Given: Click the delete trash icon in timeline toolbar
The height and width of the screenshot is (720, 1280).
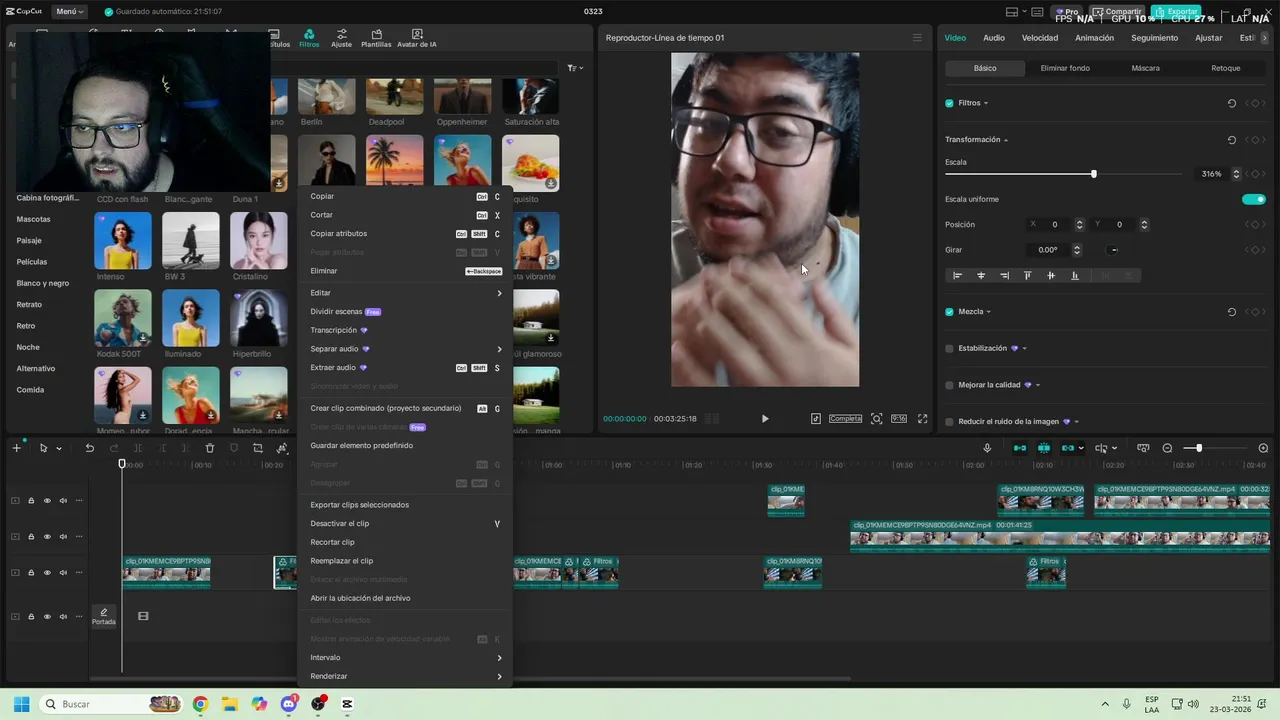Looking at the screenshot, I should pyautogui.click(x=210, y=448).
